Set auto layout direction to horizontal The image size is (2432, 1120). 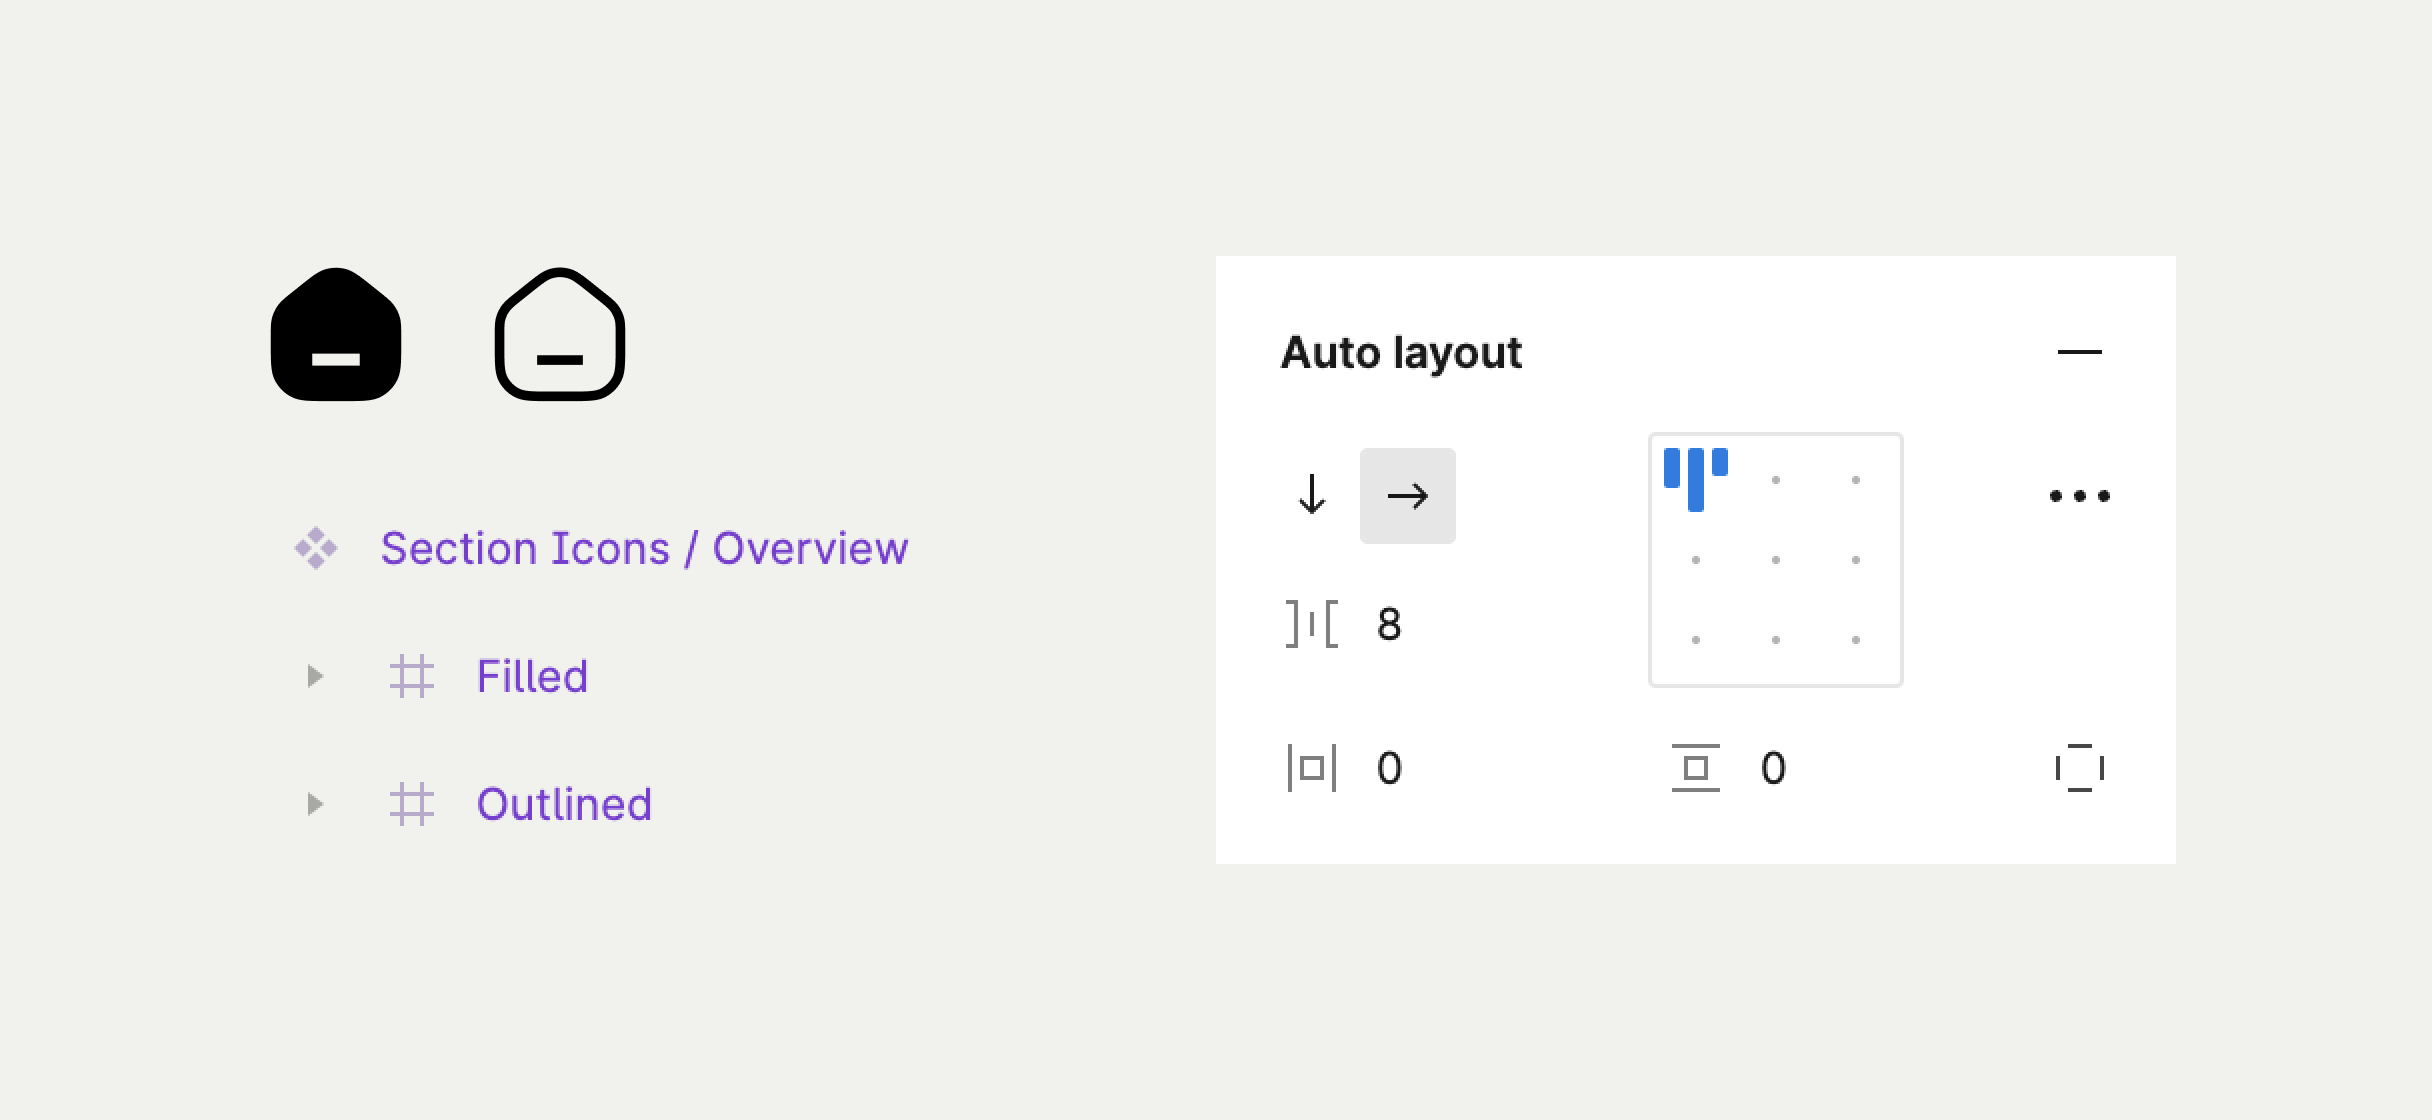tap(1407, 496)
